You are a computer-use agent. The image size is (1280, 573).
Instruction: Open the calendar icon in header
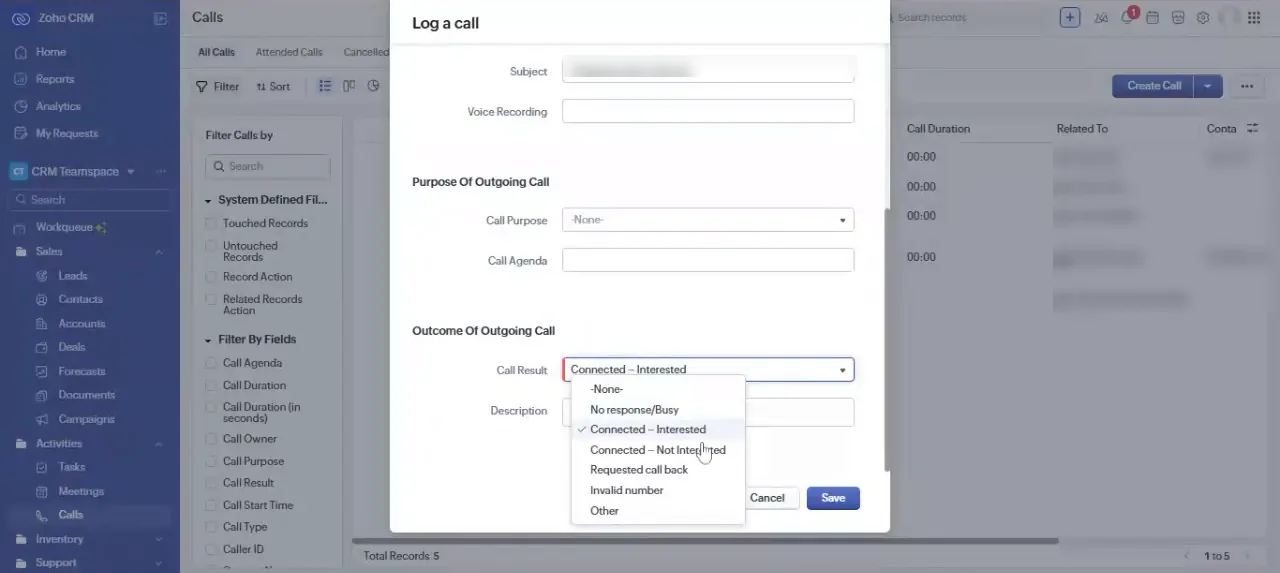tap(1152, 18)
